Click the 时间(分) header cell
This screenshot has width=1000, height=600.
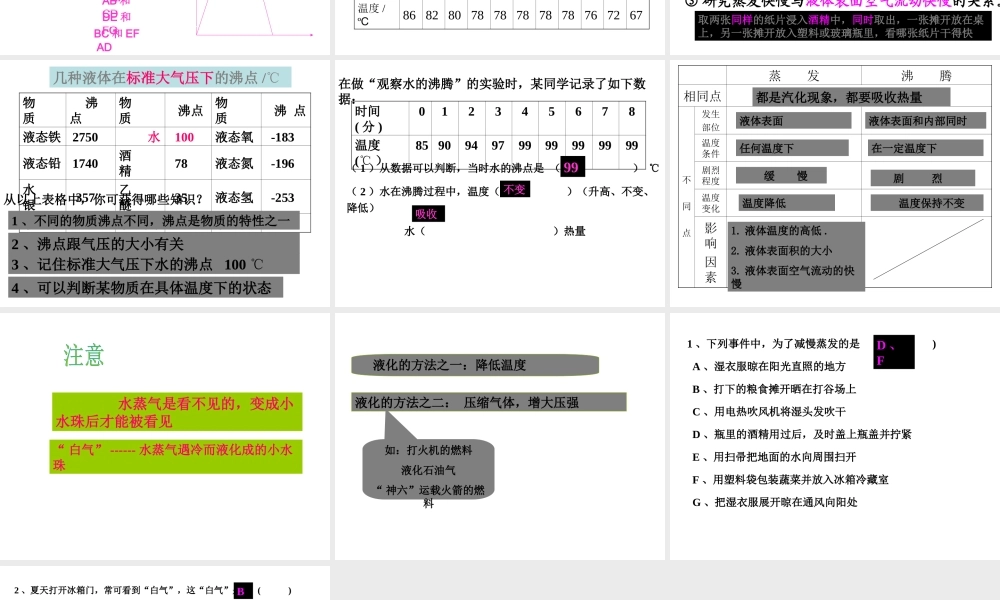coord(381,119)
